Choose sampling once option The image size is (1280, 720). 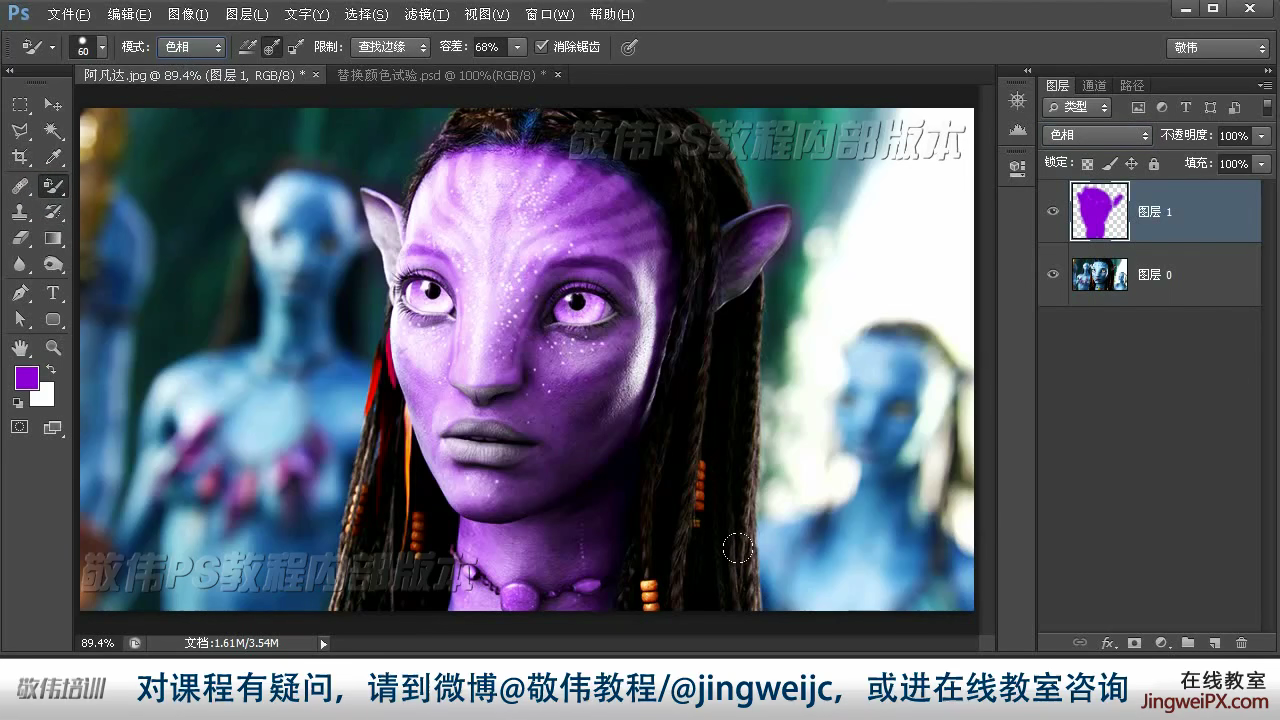click(x=271, y=47)
